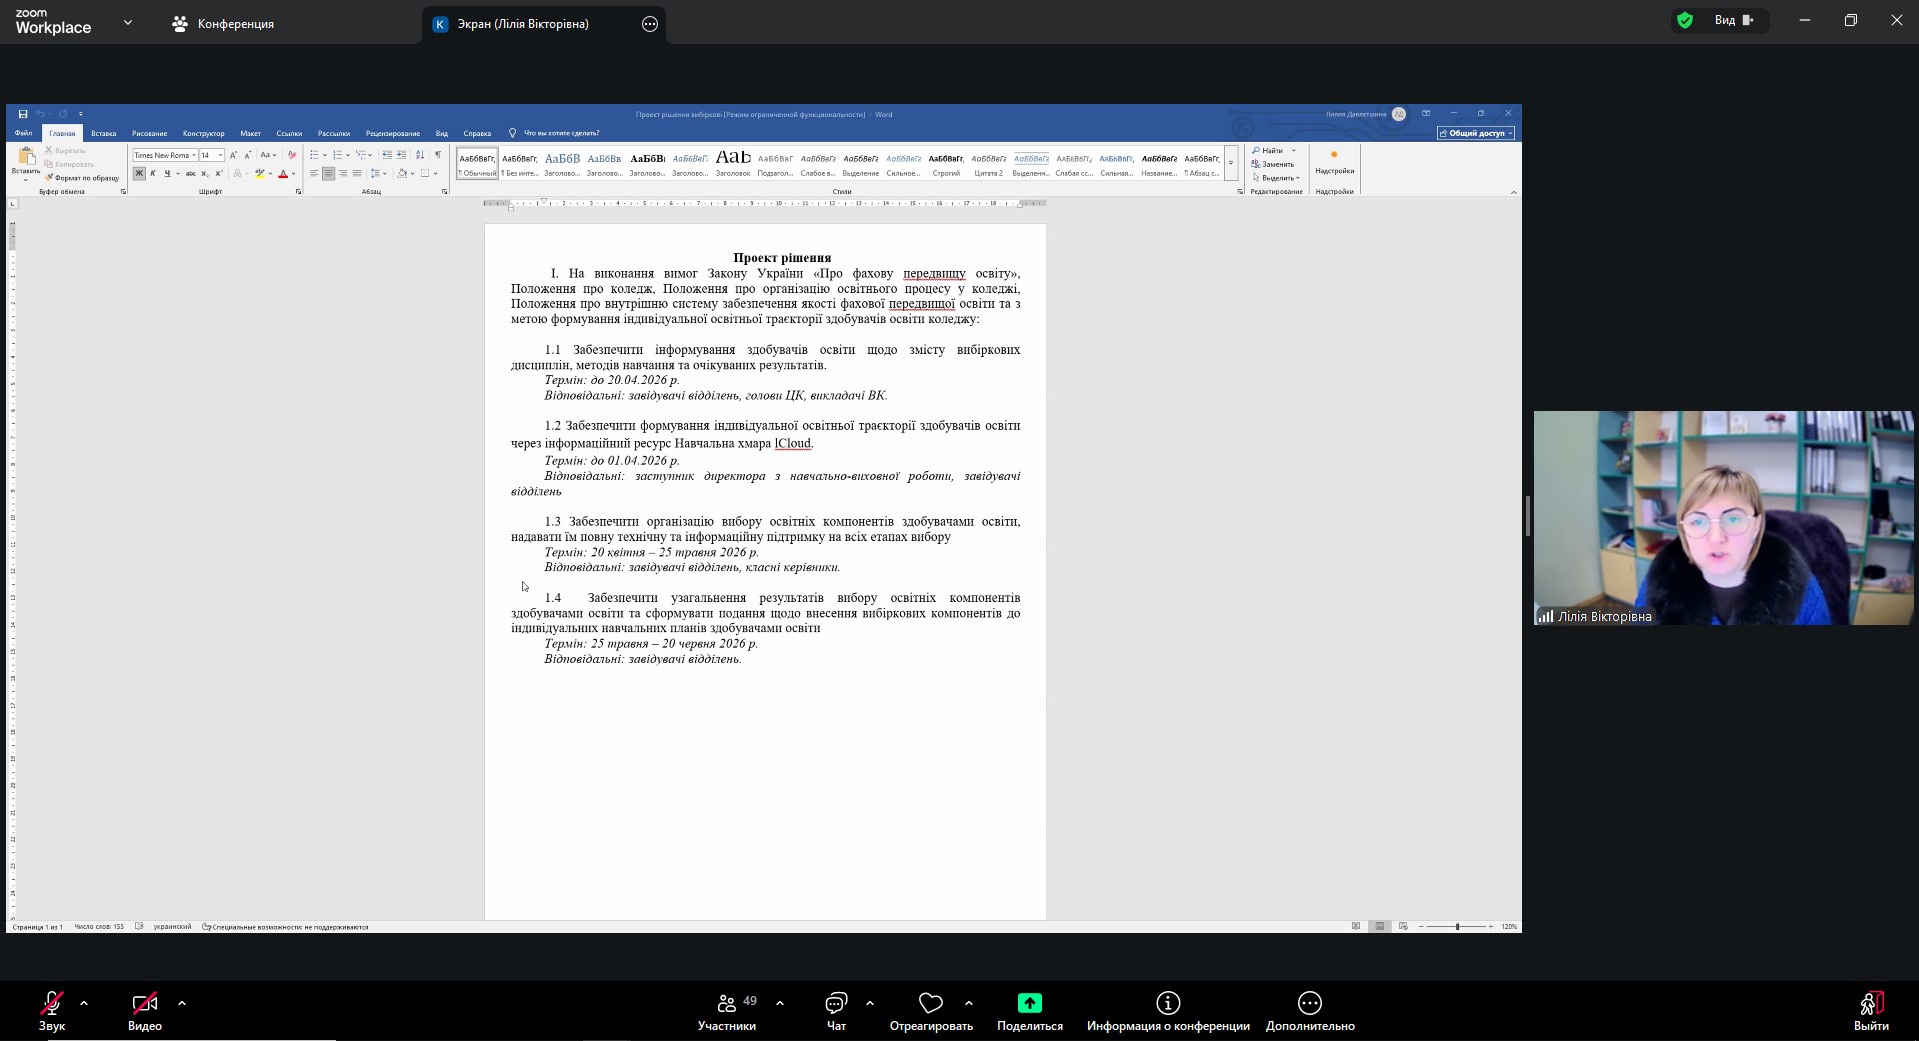
Task: Expand video options arrow next to Видео
Action: tap(182, 1003)
